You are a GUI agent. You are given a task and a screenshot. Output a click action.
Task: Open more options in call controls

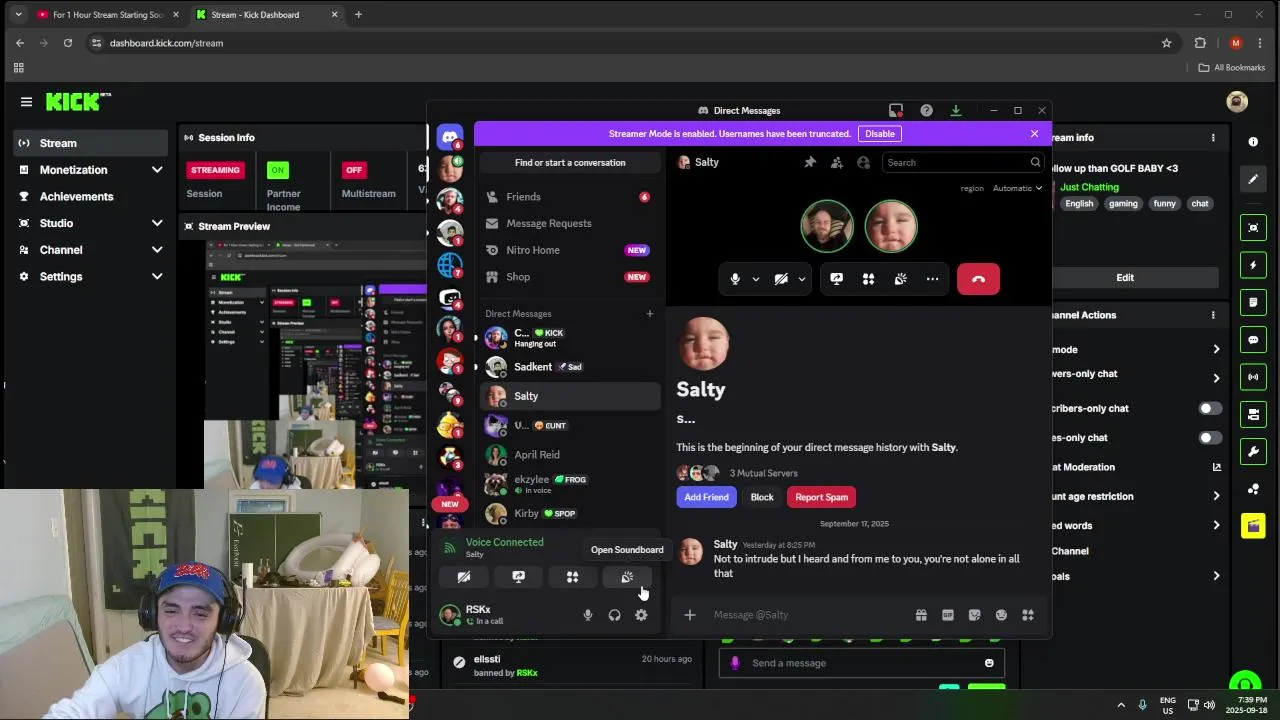point(932,279)
